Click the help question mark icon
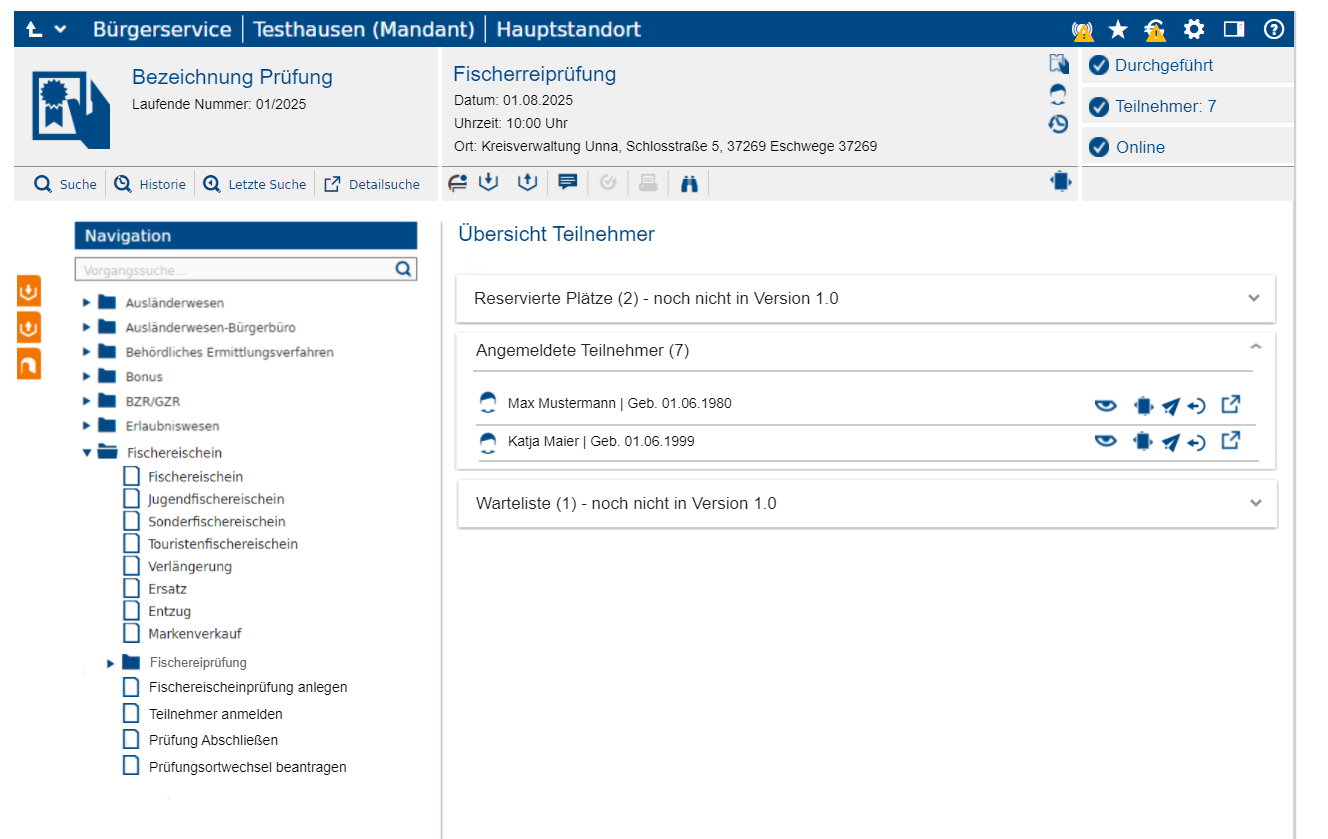This screenshot has width=1328, height=839. point(1273,30)
